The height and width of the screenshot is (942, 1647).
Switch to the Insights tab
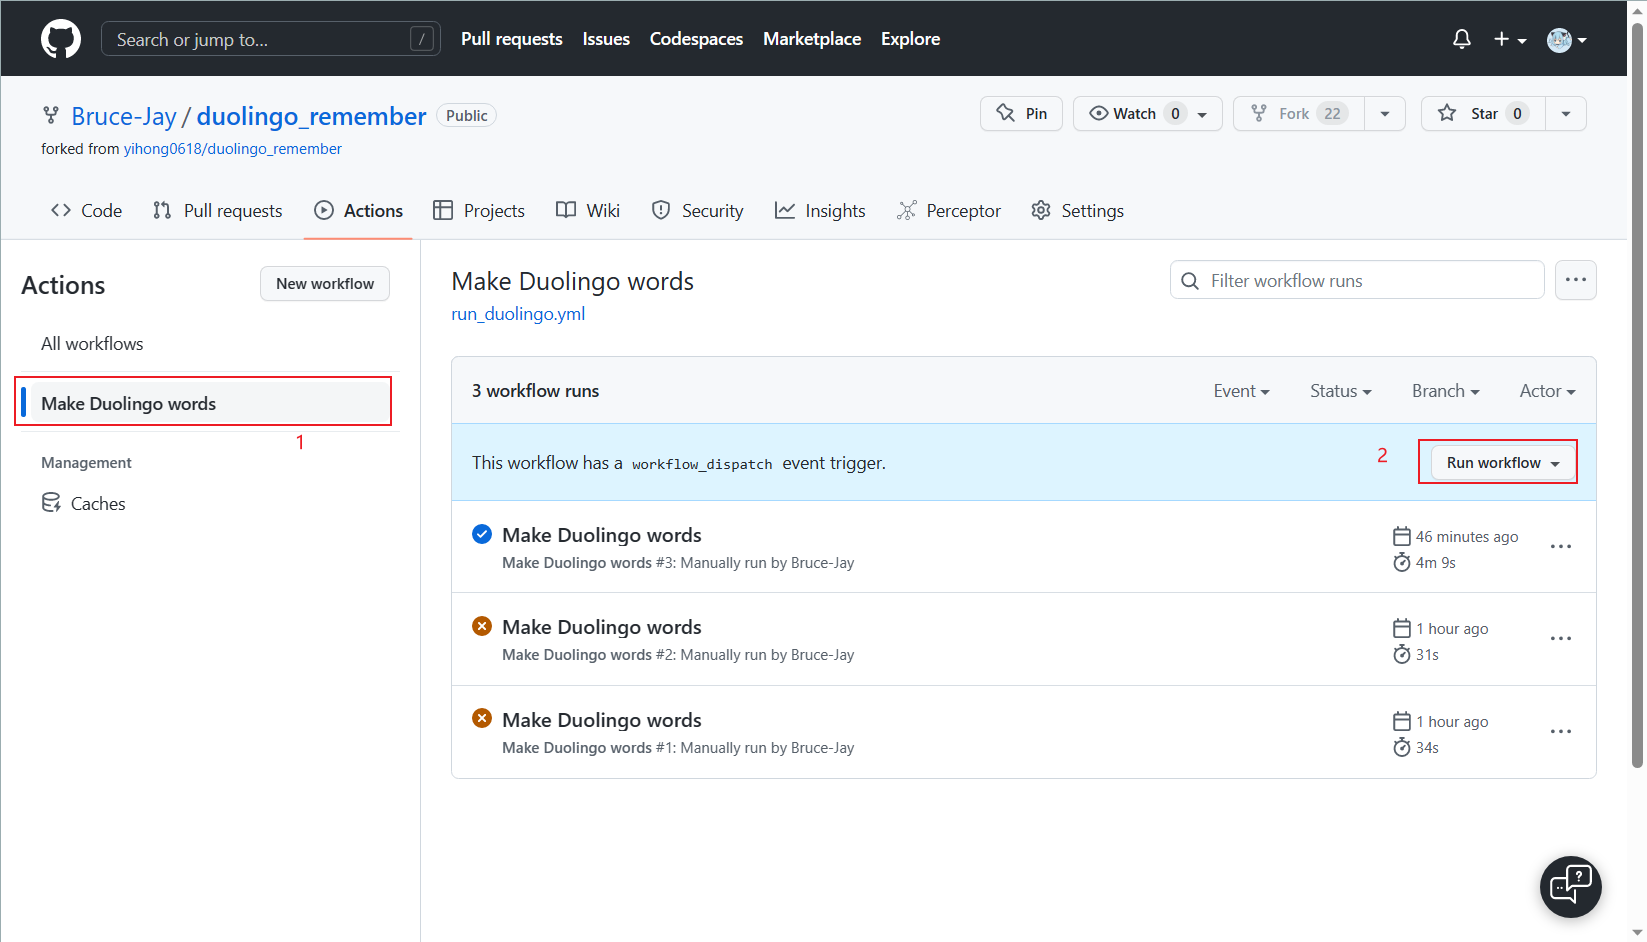point(820,211)
